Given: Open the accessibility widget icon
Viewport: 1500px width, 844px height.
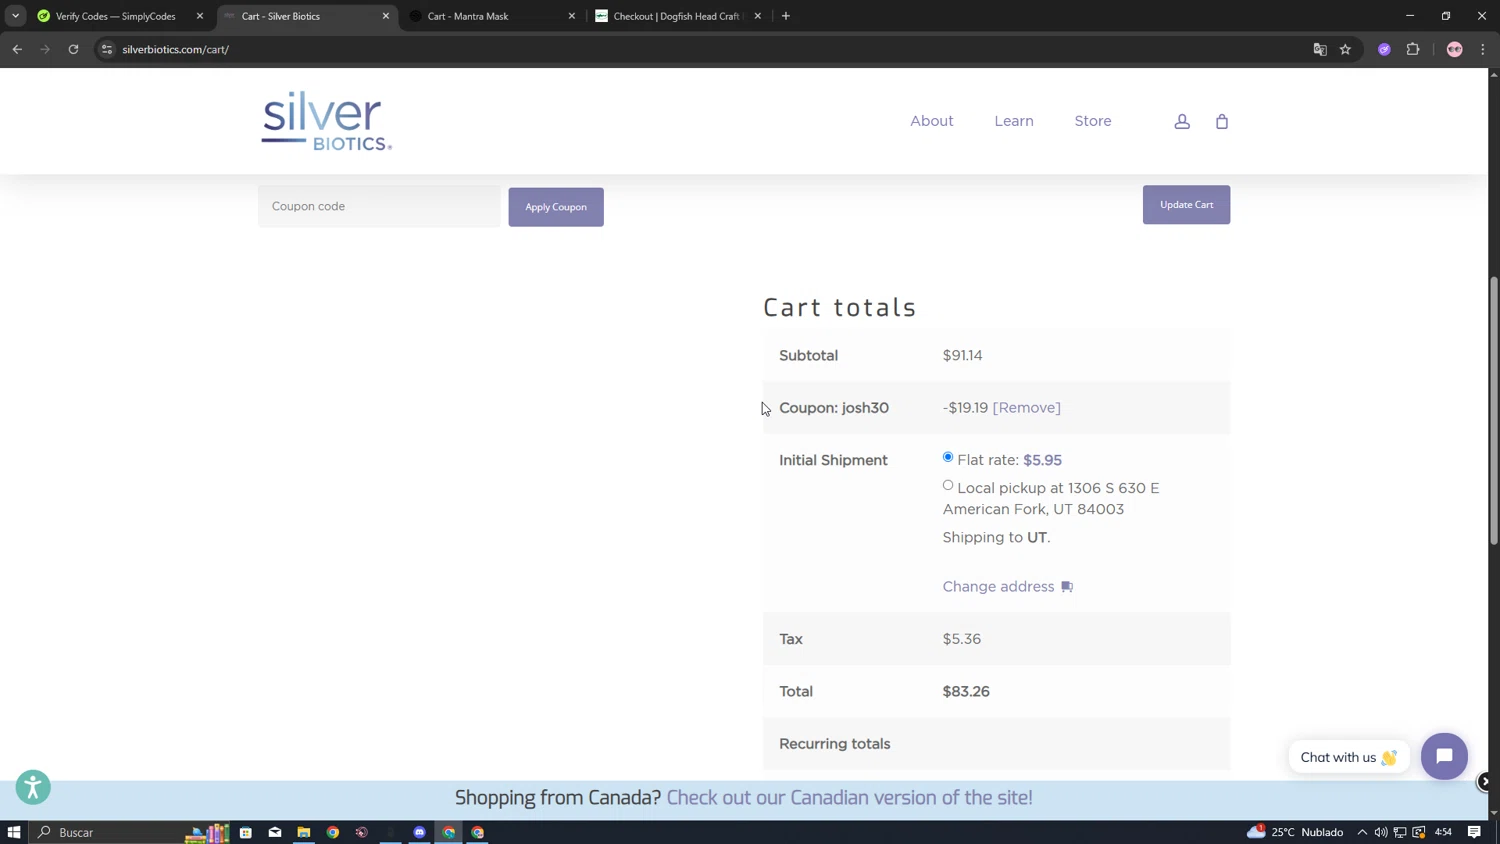Looking at the screenshot, I should click(x=33, y=788).
